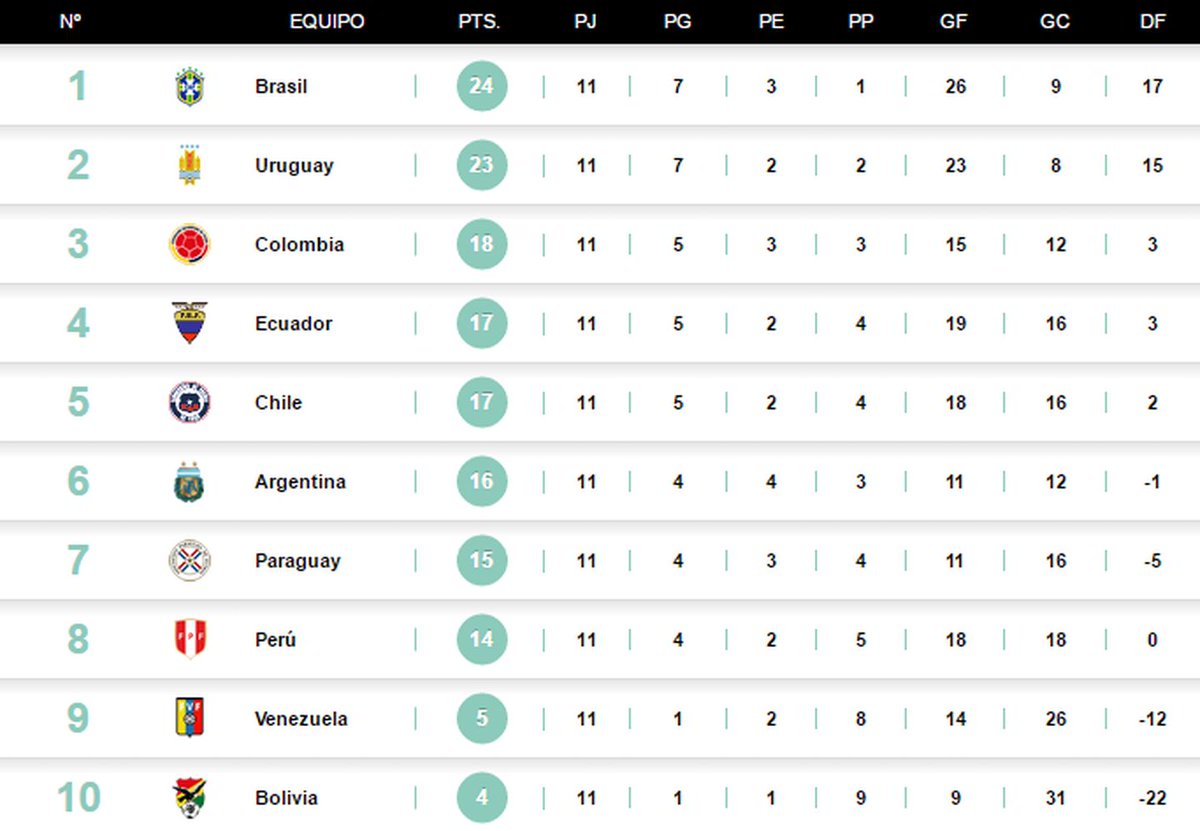
Task: Open the Brasil team name link
Action: [x=281, y=87]
